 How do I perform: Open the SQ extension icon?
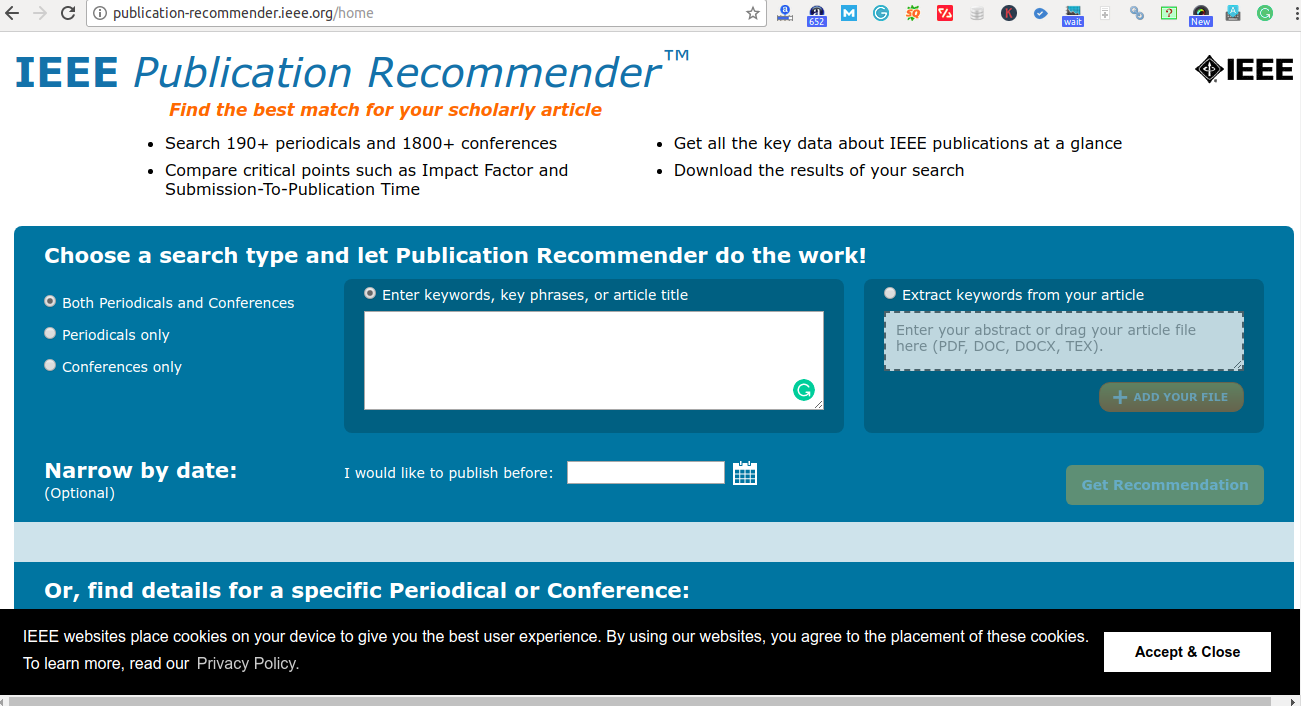[x=913, y=13]
